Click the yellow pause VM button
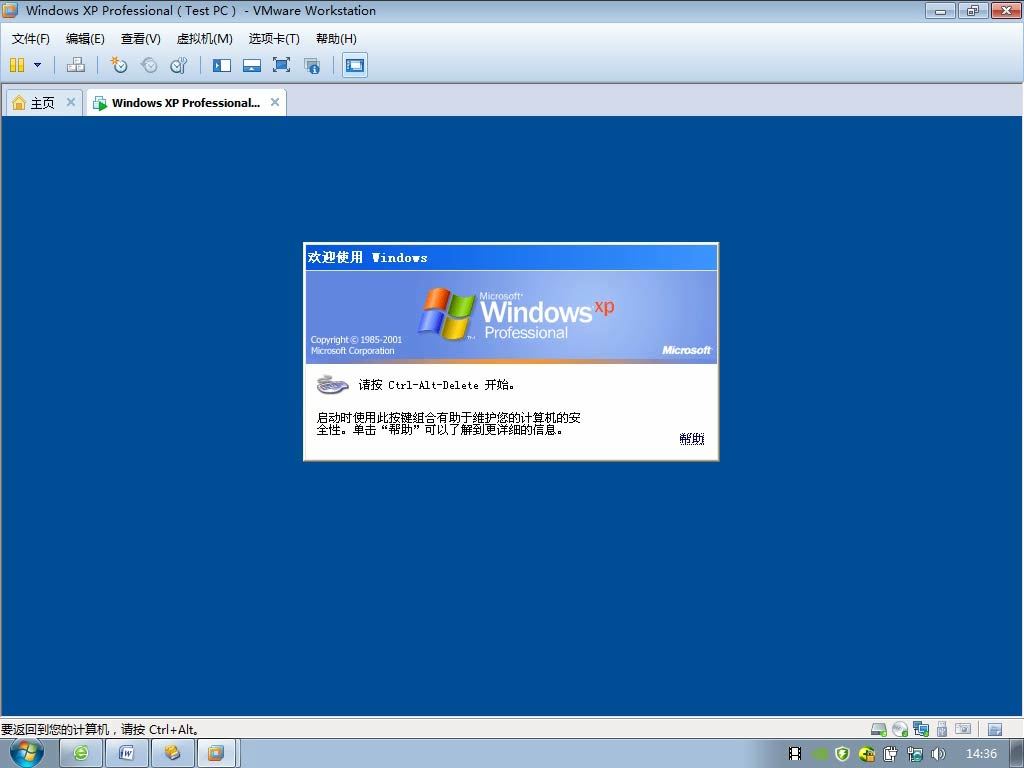This screenshot has width=1024, height=768. pyautogui.click(x=17, y=65)
